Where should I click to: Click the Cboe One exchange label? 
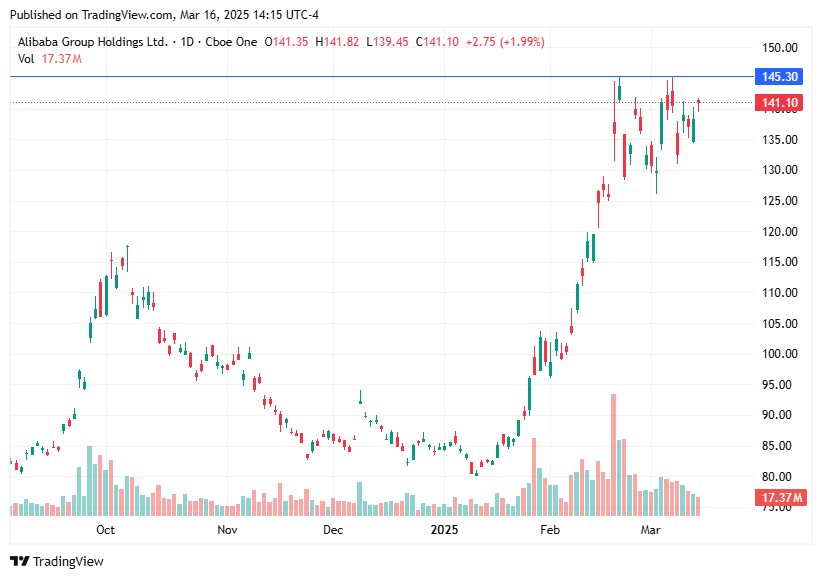[x=231, y=42]
